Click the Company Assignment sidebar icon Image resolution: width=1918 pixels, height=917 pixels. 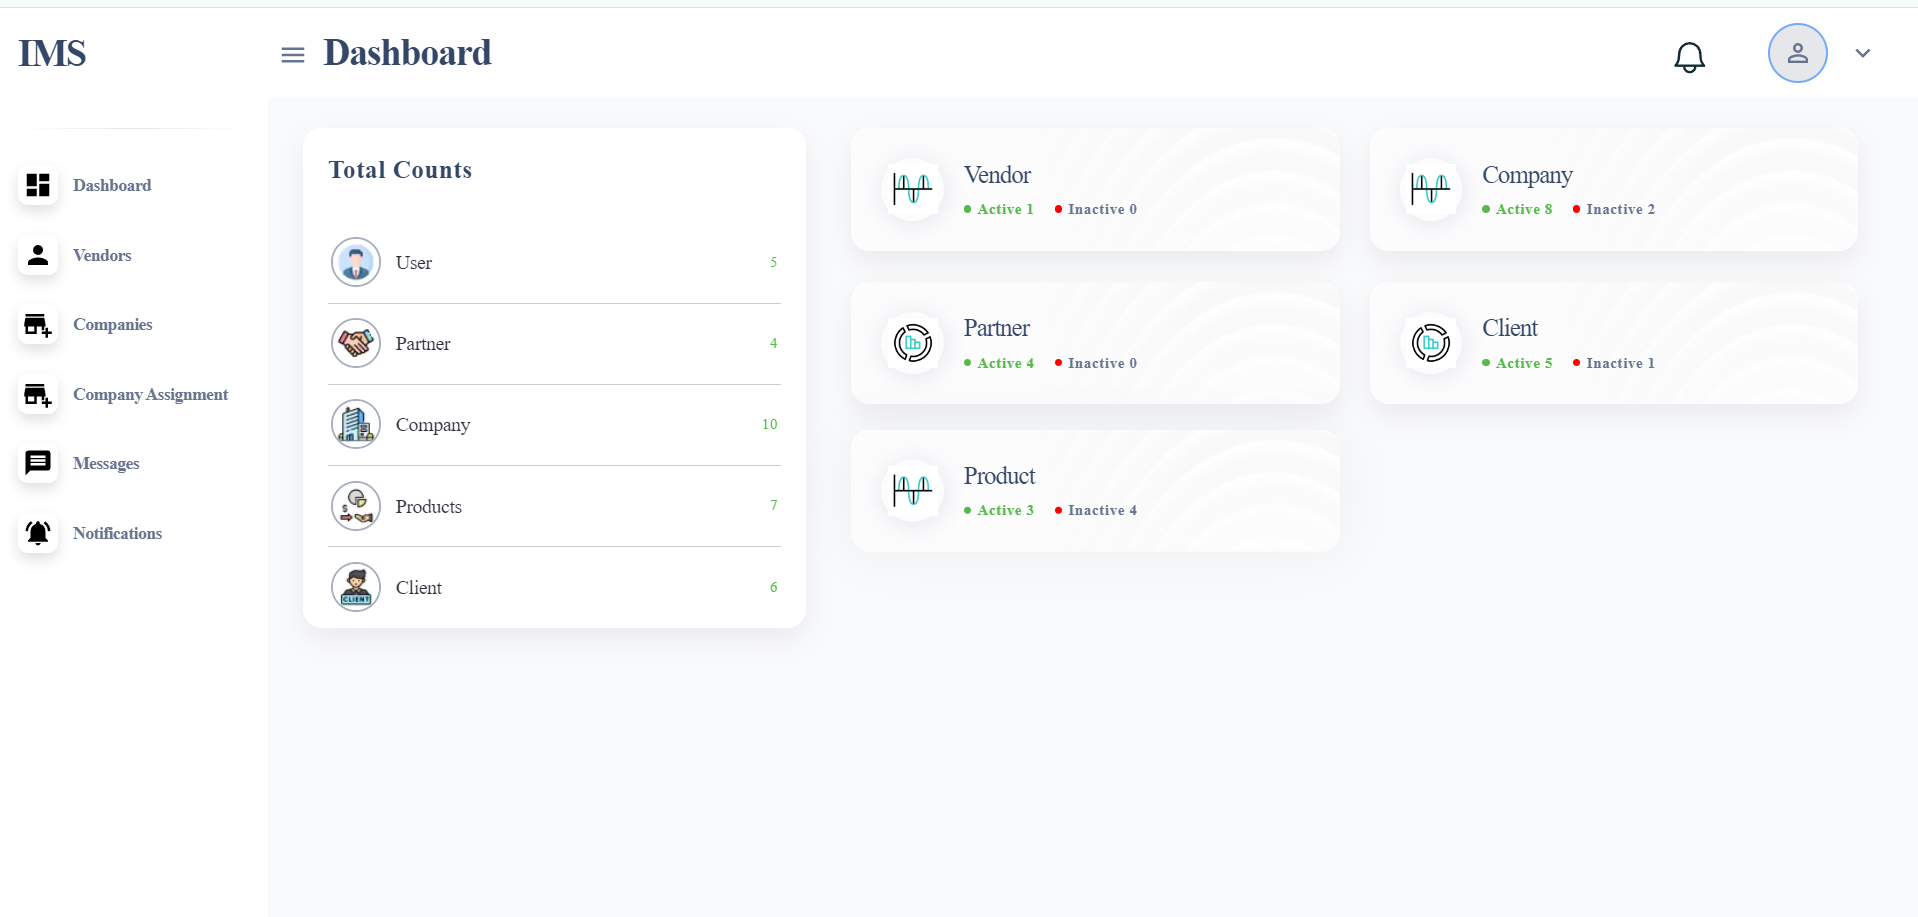(38, 395)
